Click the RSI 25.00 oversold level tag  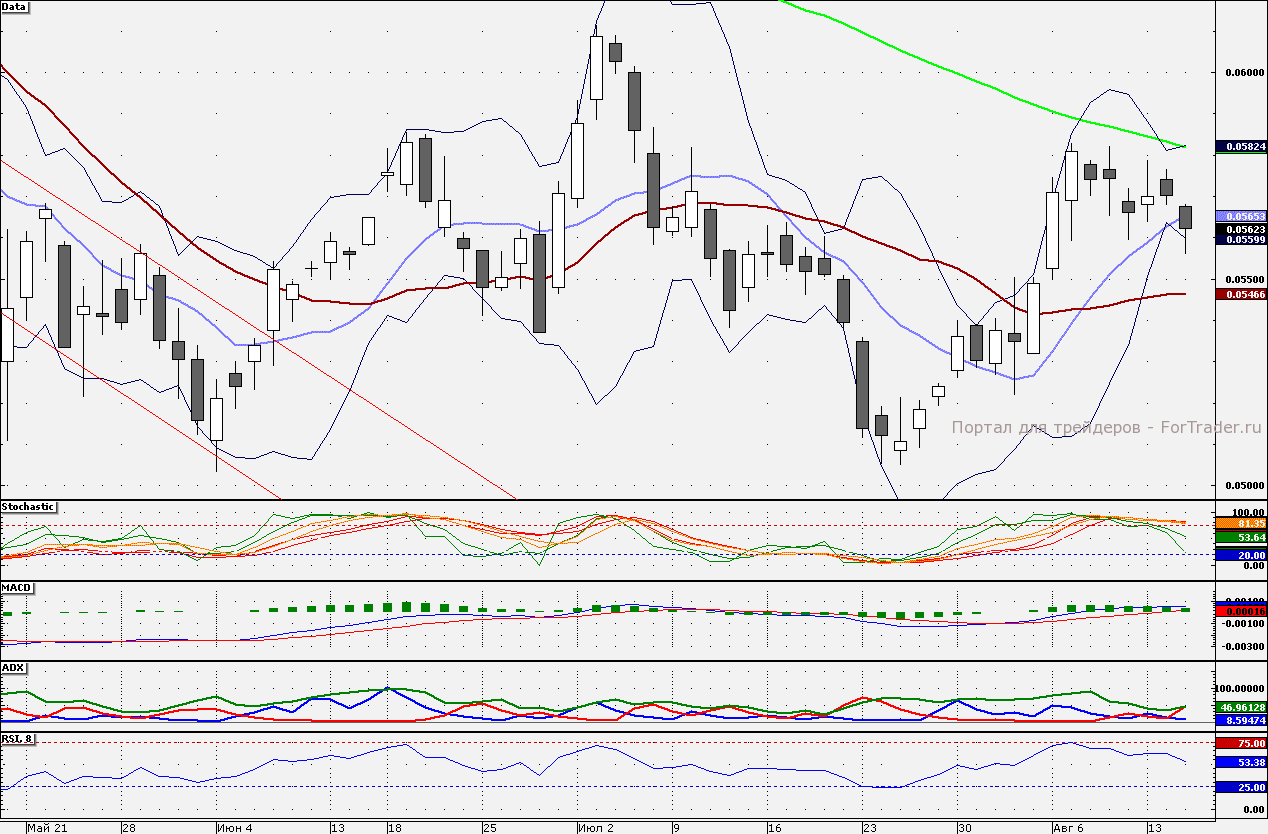click(x=1241, y=787)
